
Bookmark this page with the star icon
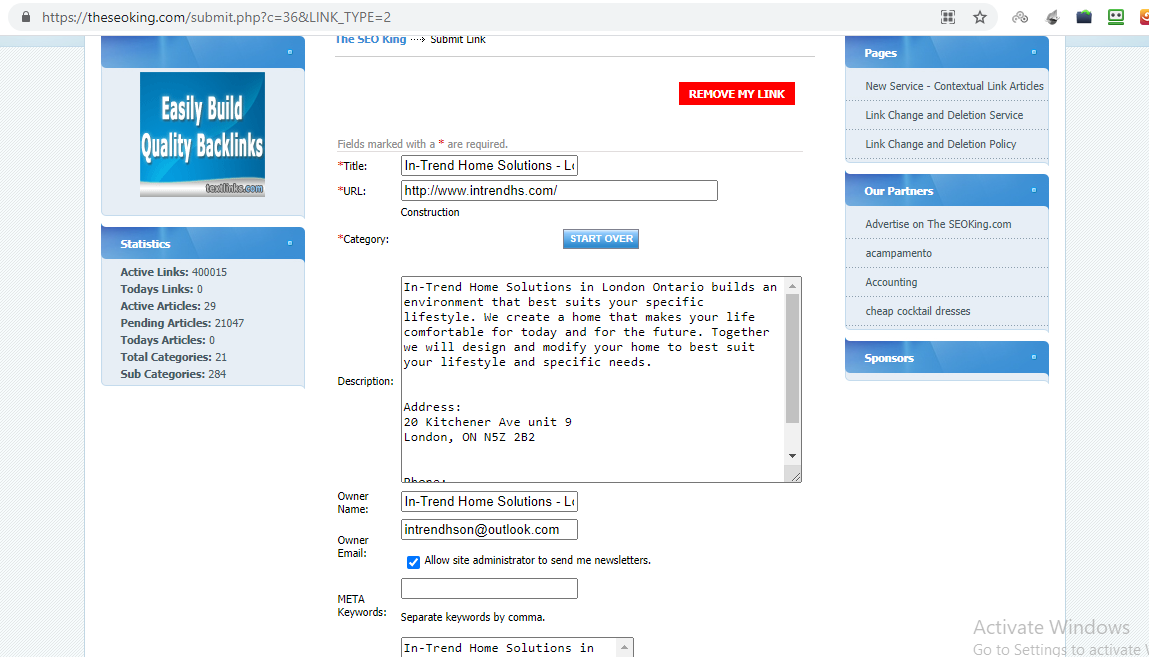coord(980,17)
